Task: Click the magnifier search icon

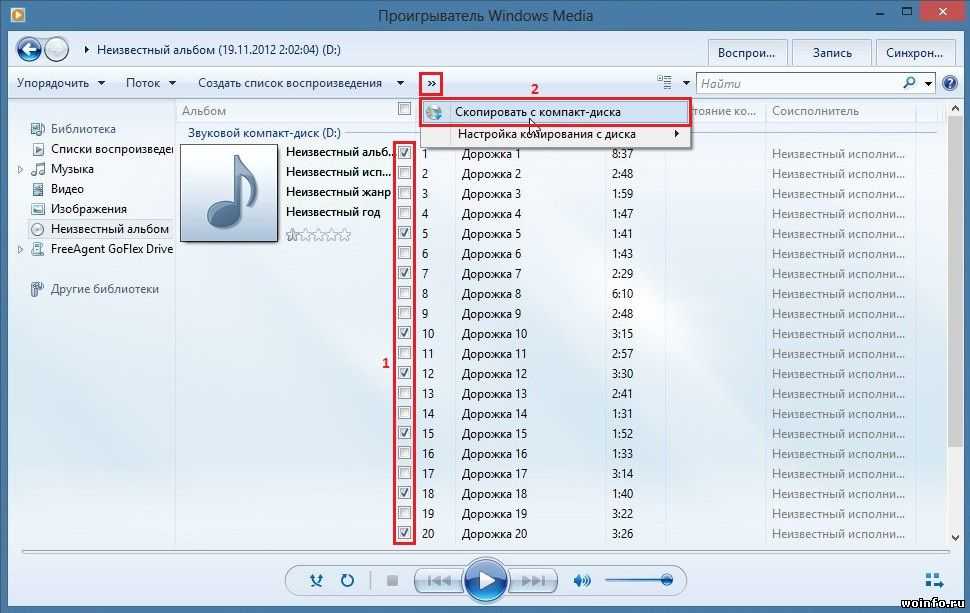Action: [x=909, y=82]
